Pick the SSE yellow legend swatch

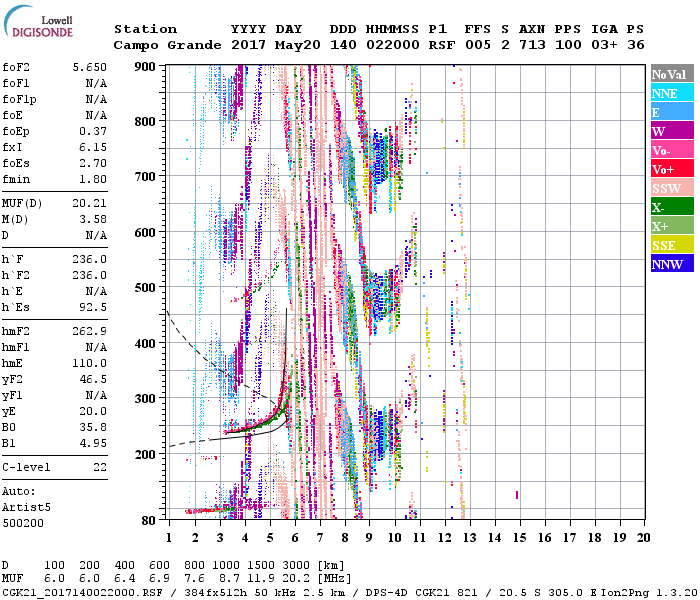(x=672, y=245)
